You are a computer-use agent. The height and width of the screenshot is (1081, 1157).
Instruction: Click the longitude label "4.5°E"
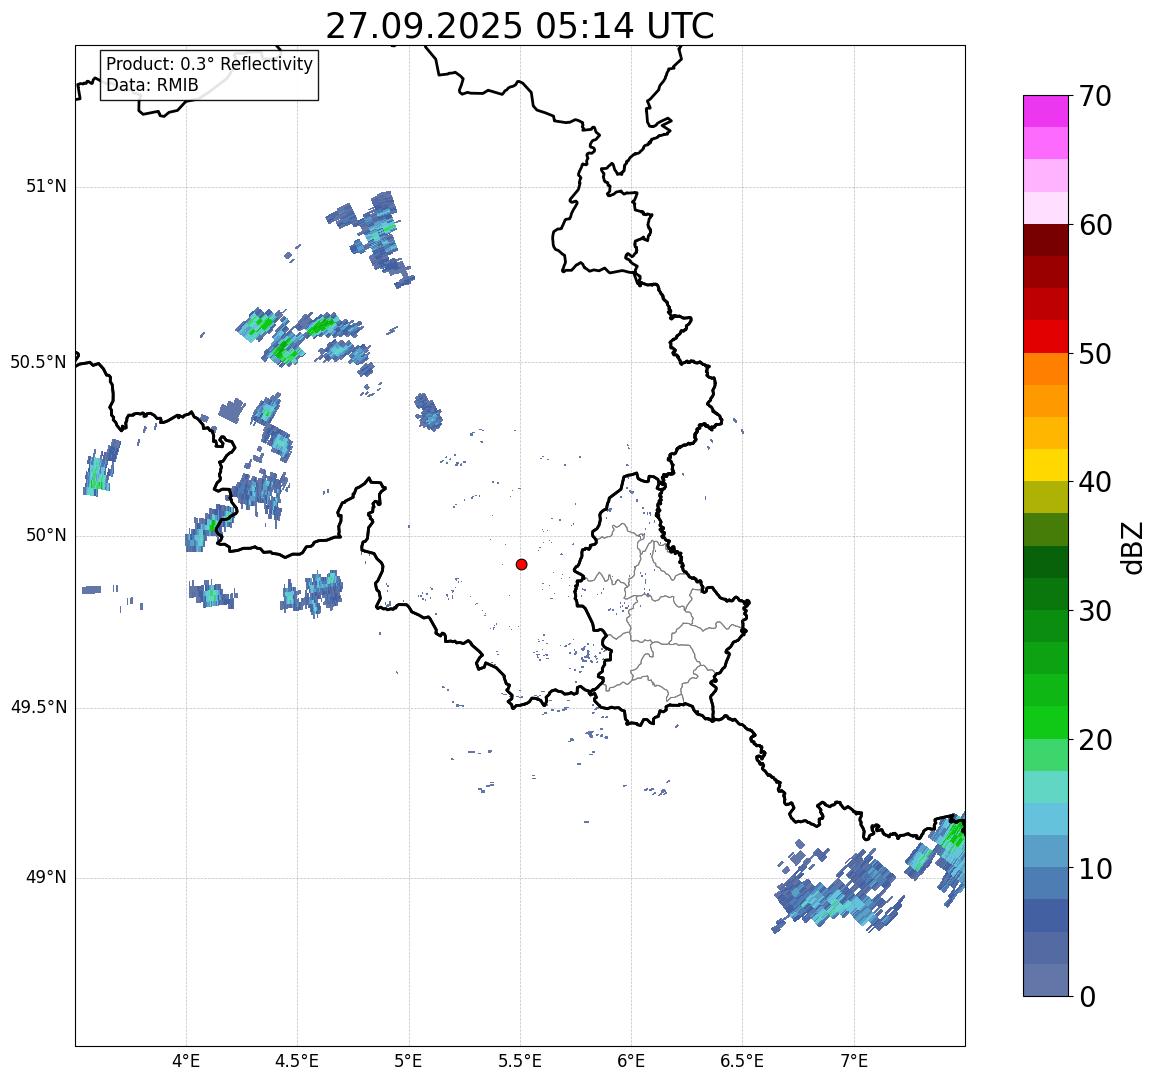click(297, 1061)
